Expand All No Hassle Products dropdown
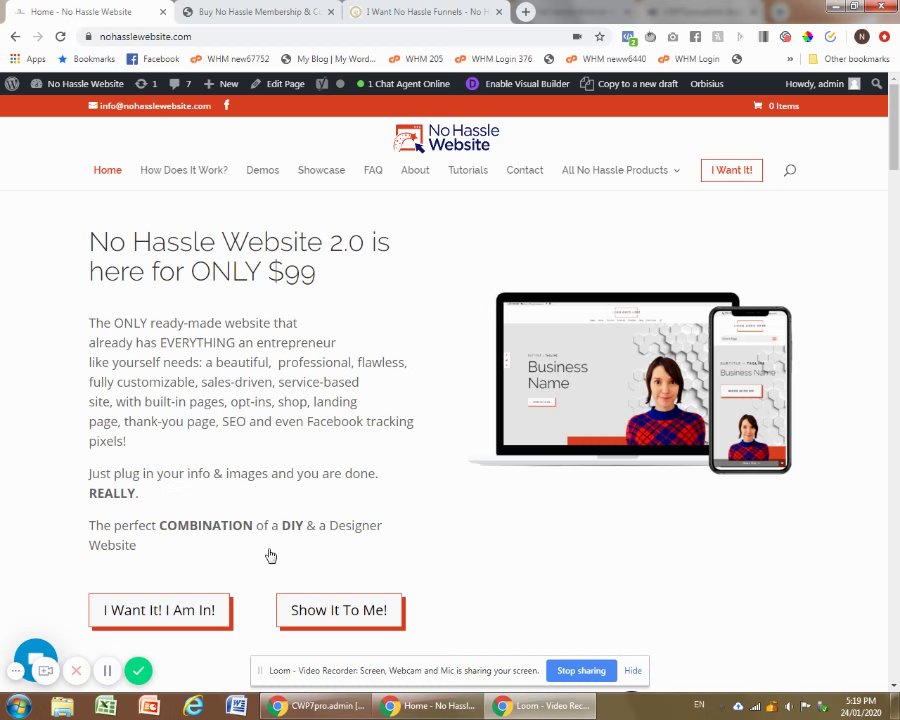The height and width of the screenshot is (720, 900). tap(620, 170)
